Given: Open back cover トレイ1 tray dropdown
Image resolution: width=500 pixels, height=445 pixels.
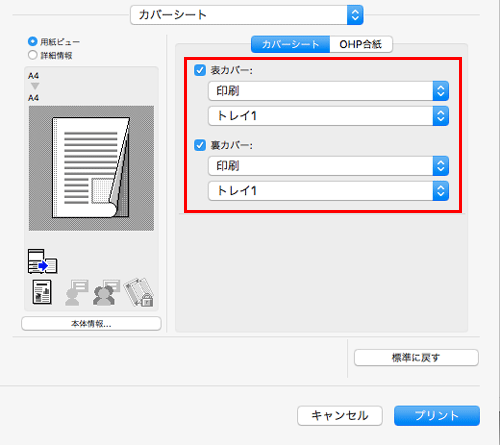Looking at the screenshot, I should 328,191.
